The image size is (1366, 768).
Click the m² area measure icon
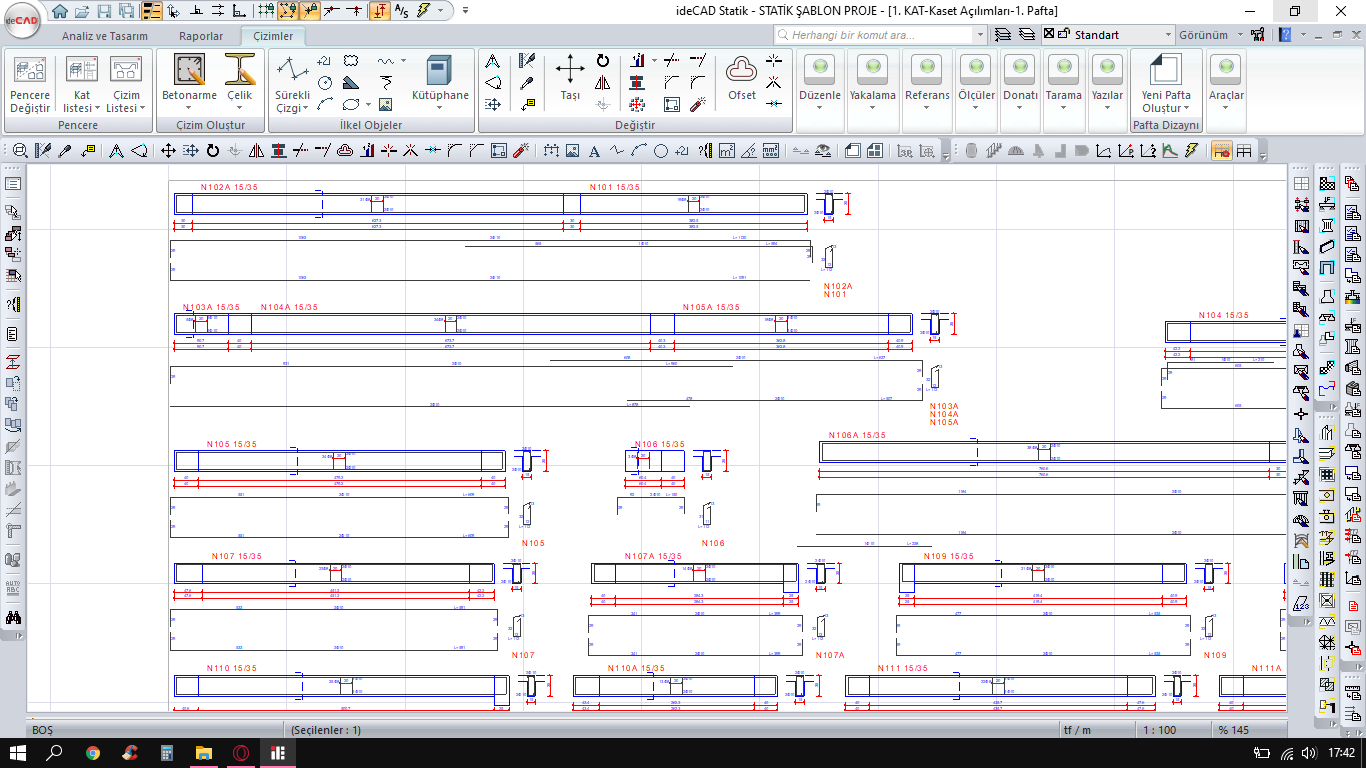[727, 151]
